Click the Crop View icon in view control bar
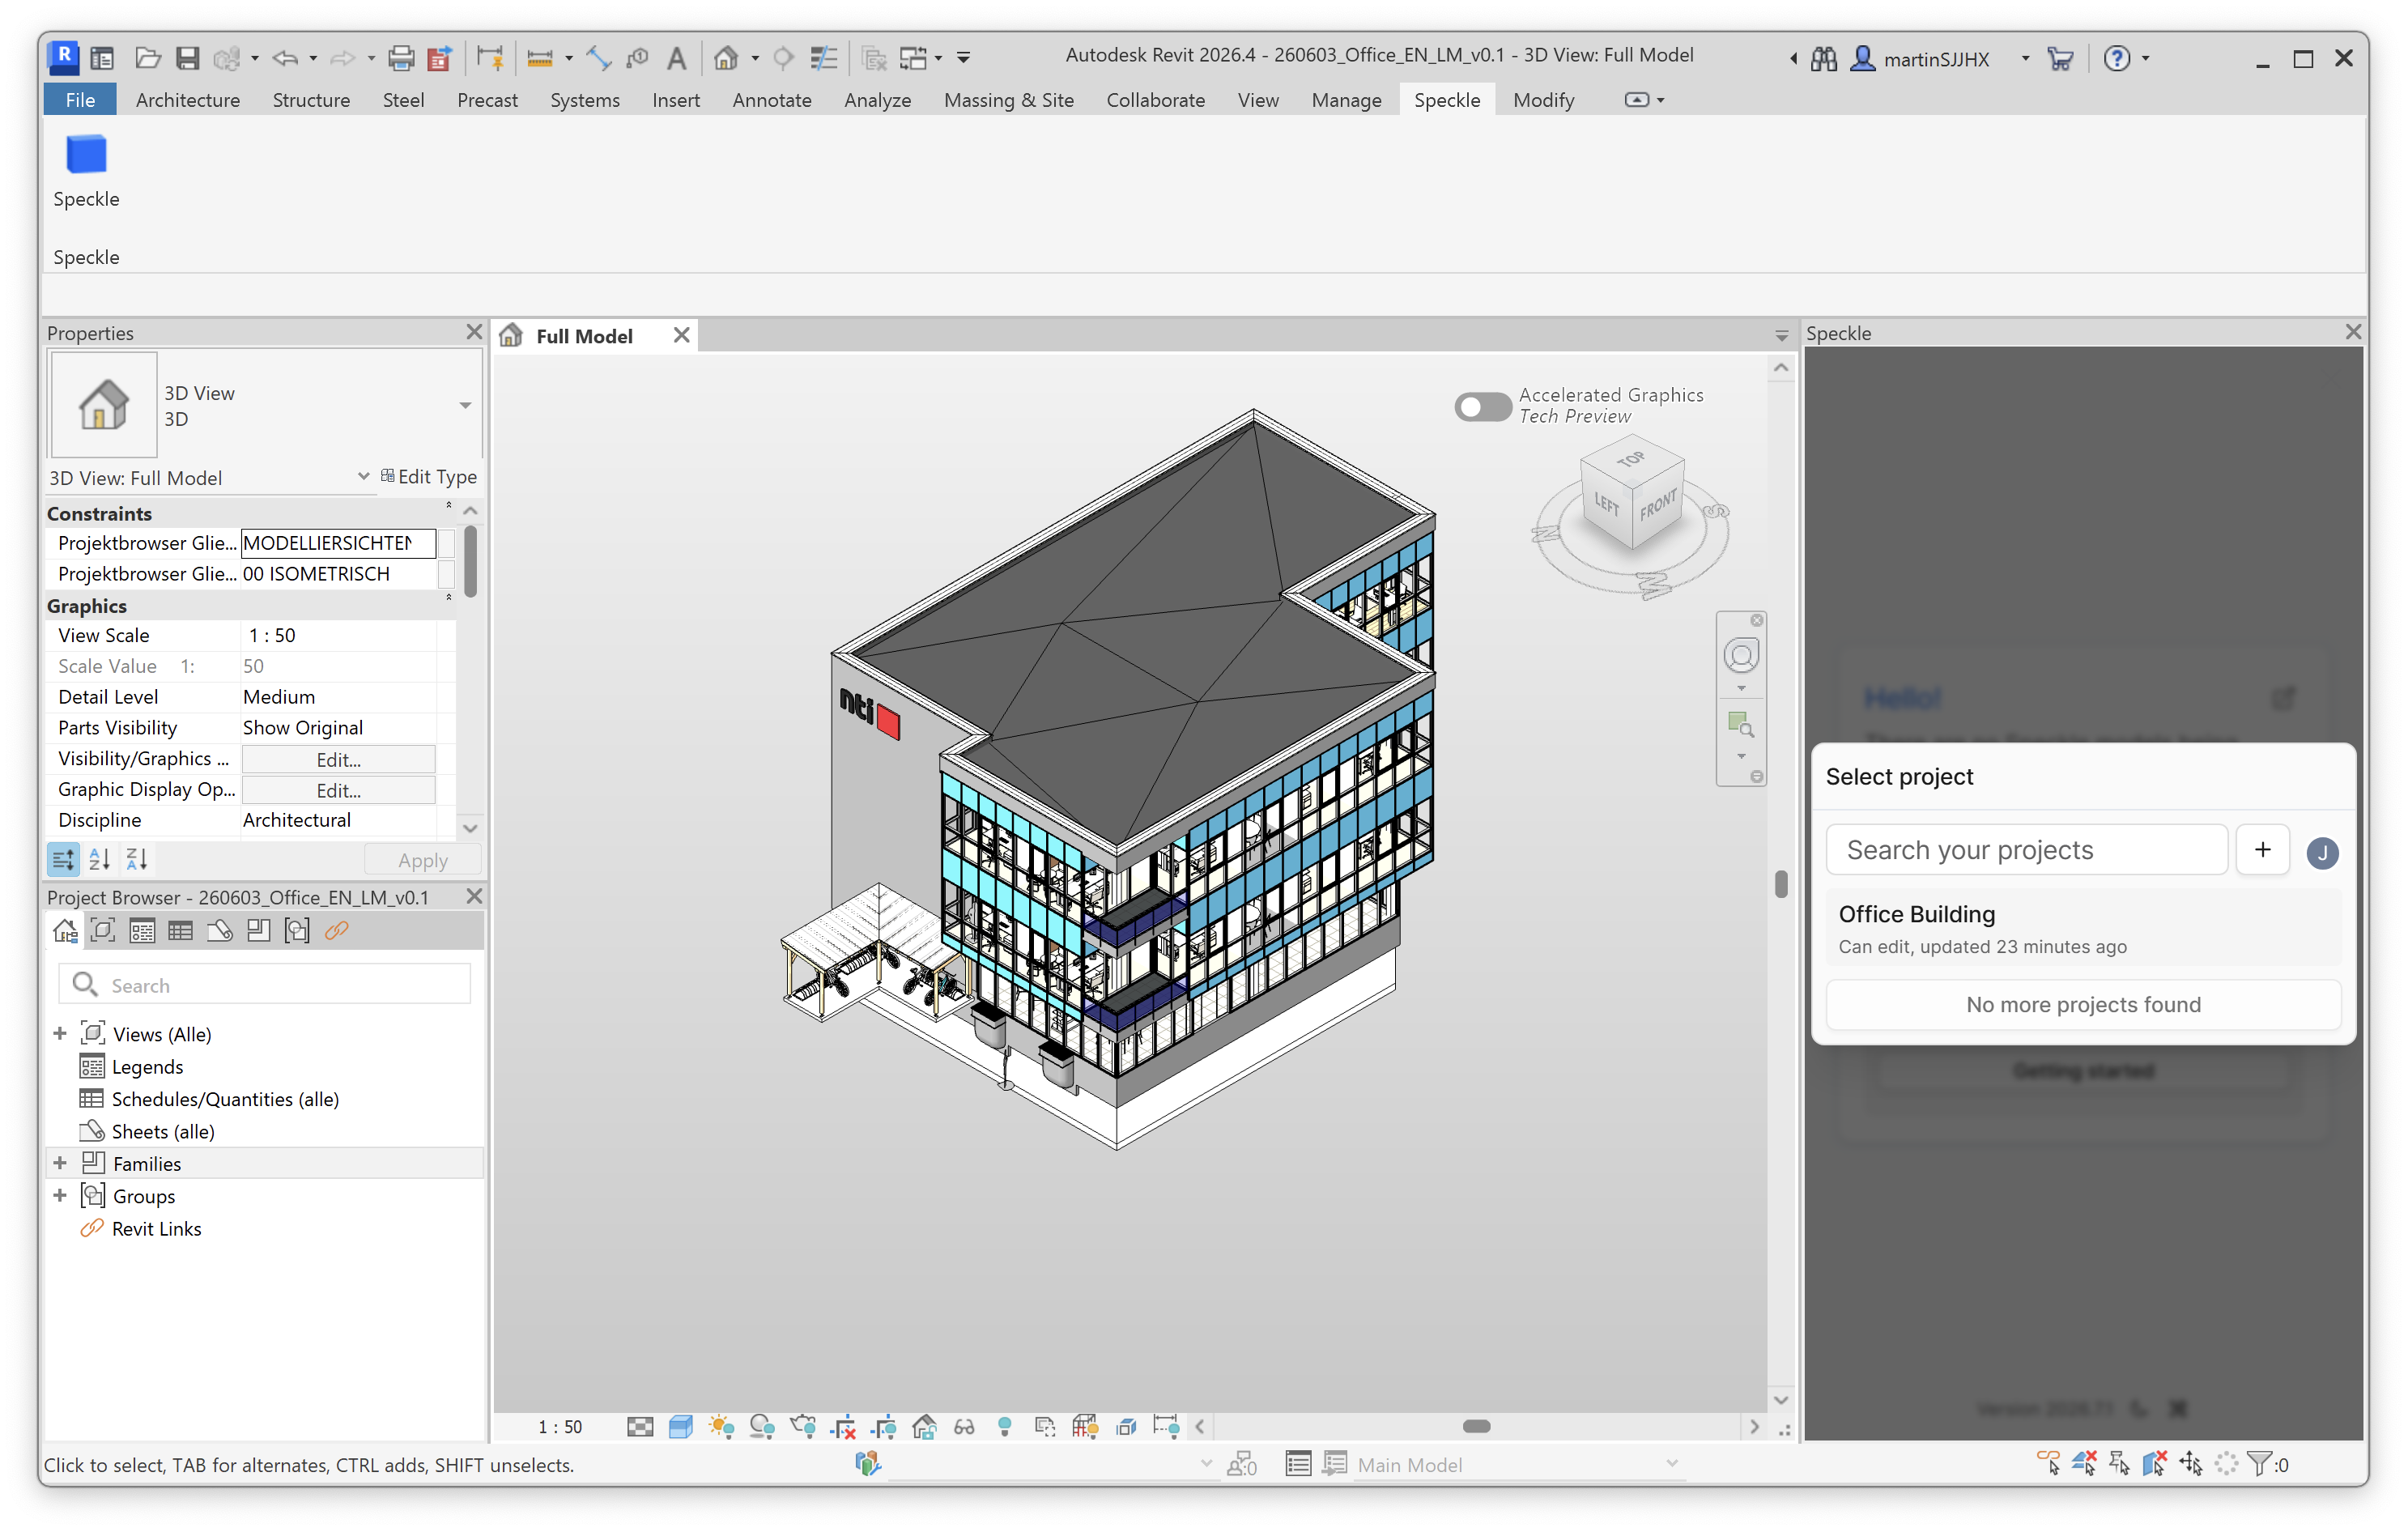The height and width of the screenshot is (1532, 2408). point(843,1427)
